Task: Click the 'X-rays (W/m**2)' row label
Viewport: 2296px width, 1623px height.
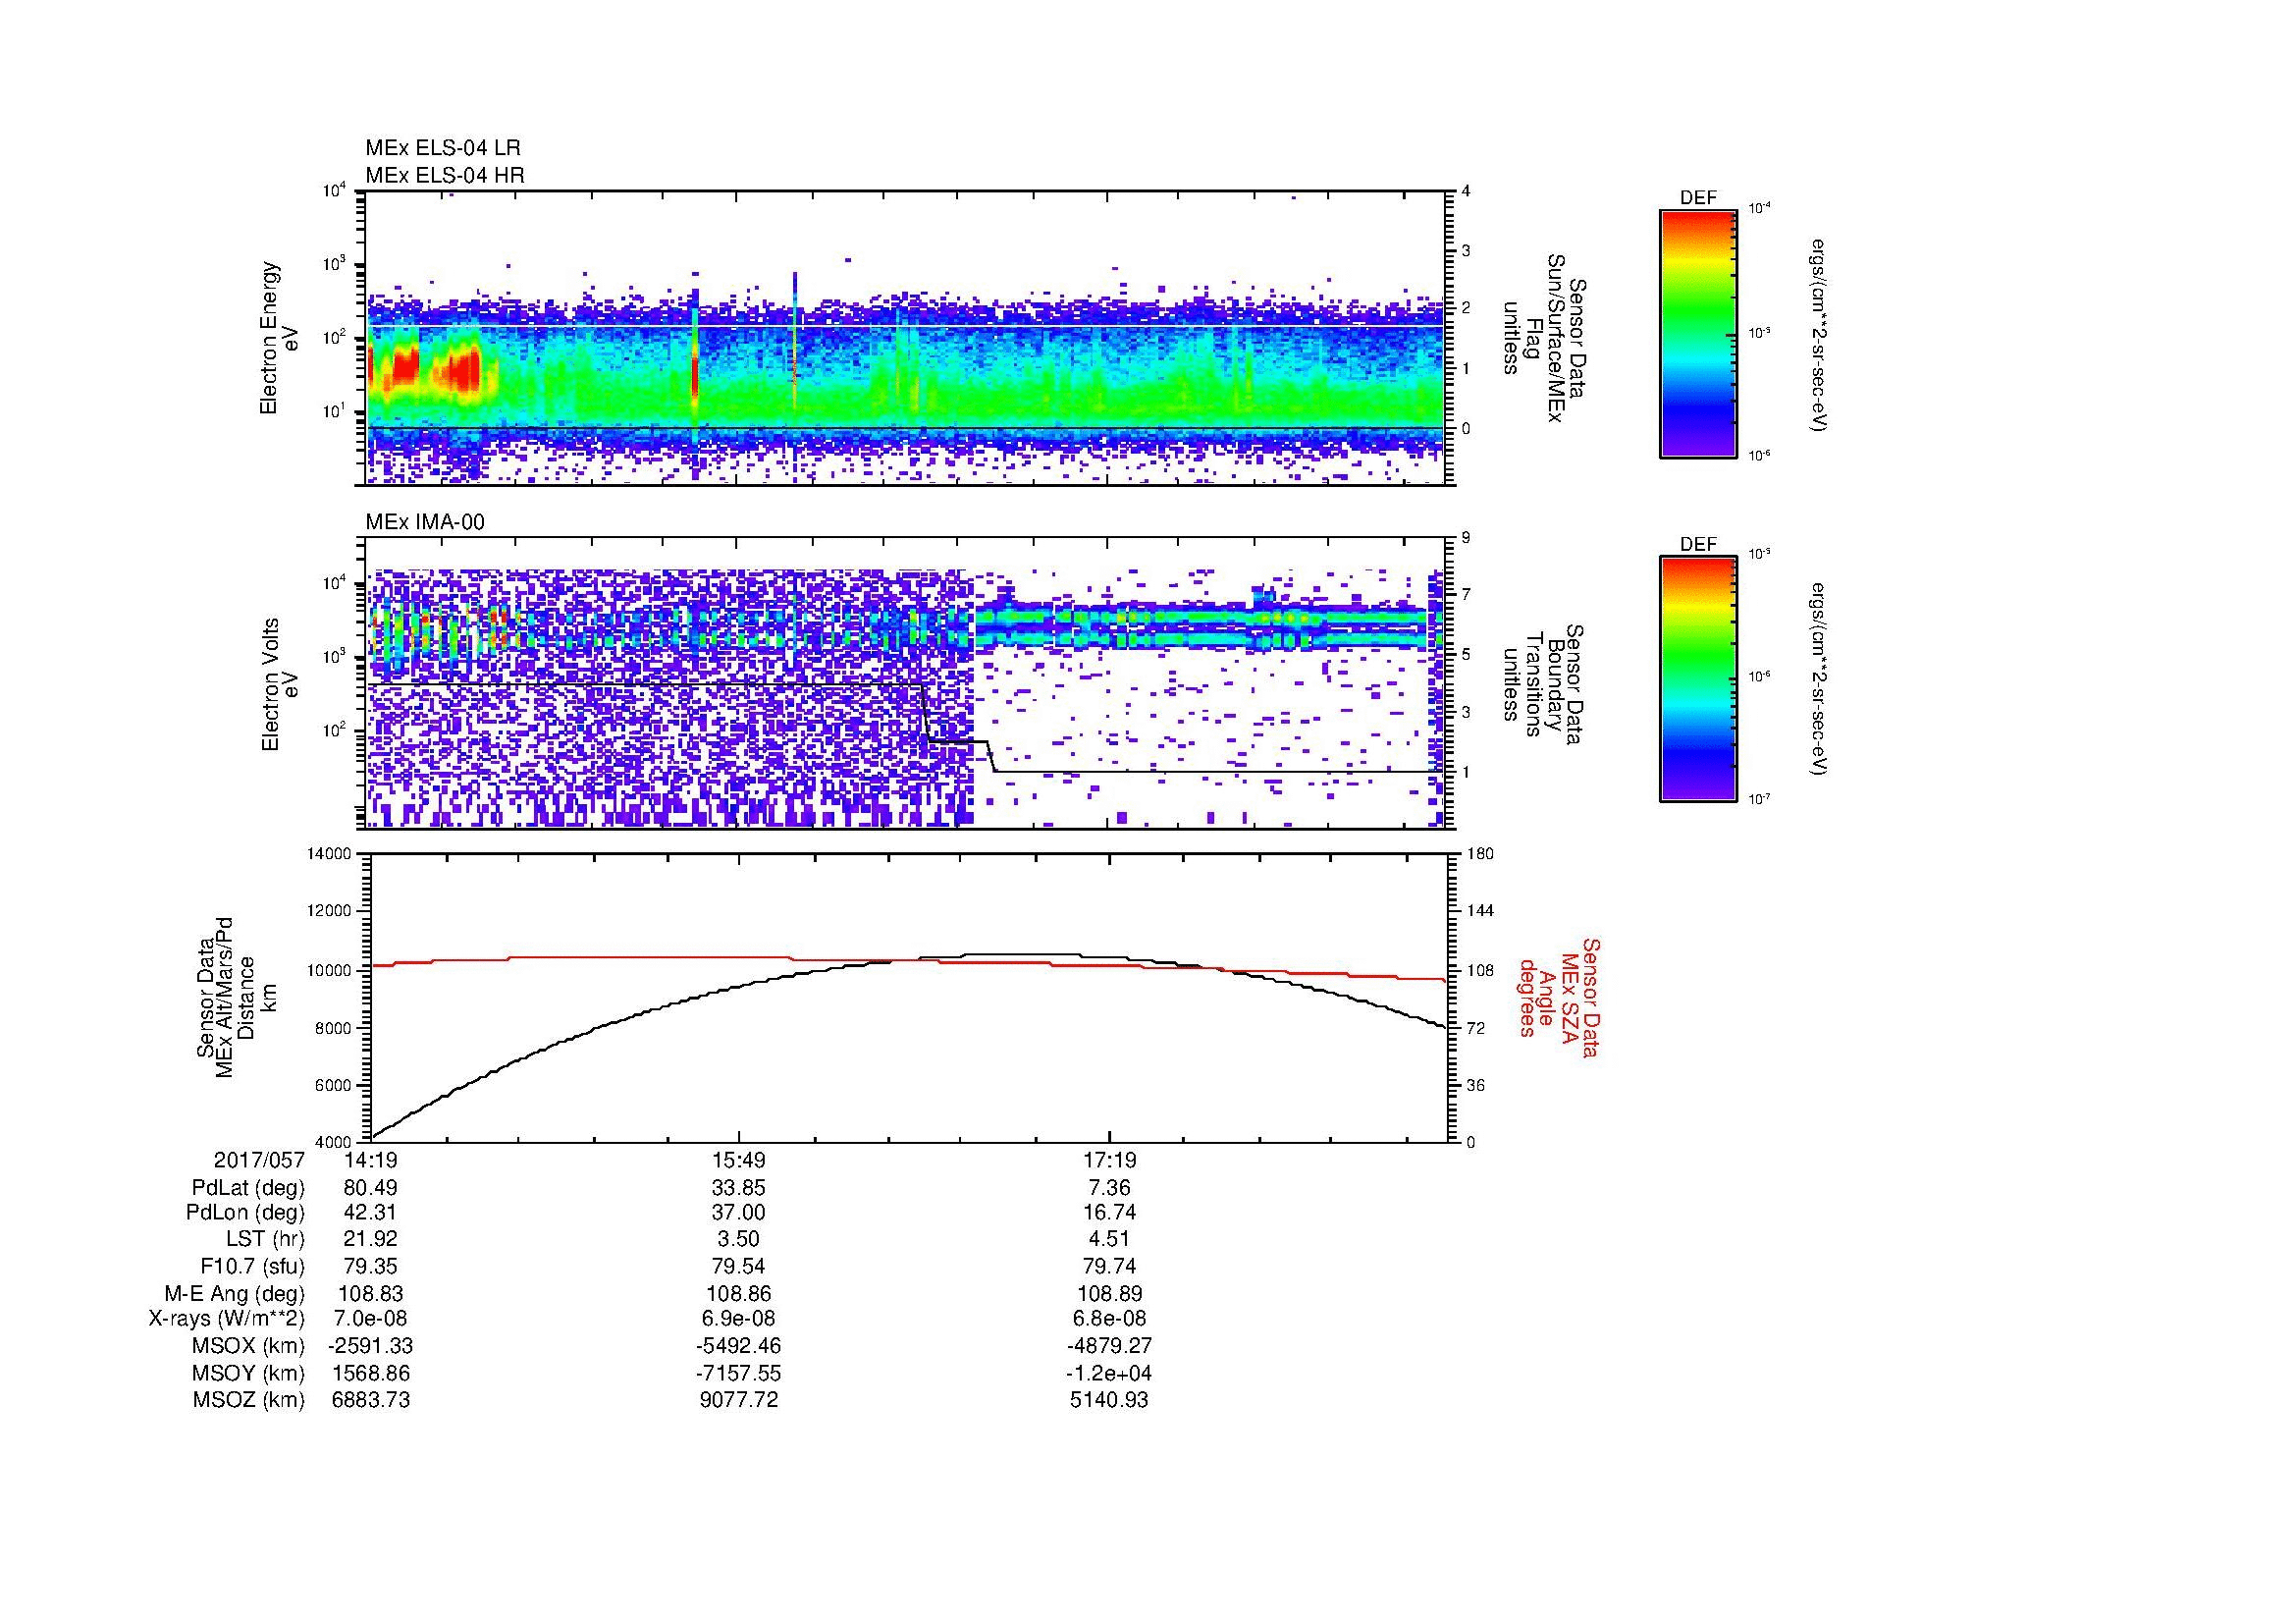Action: (226, 1319)
